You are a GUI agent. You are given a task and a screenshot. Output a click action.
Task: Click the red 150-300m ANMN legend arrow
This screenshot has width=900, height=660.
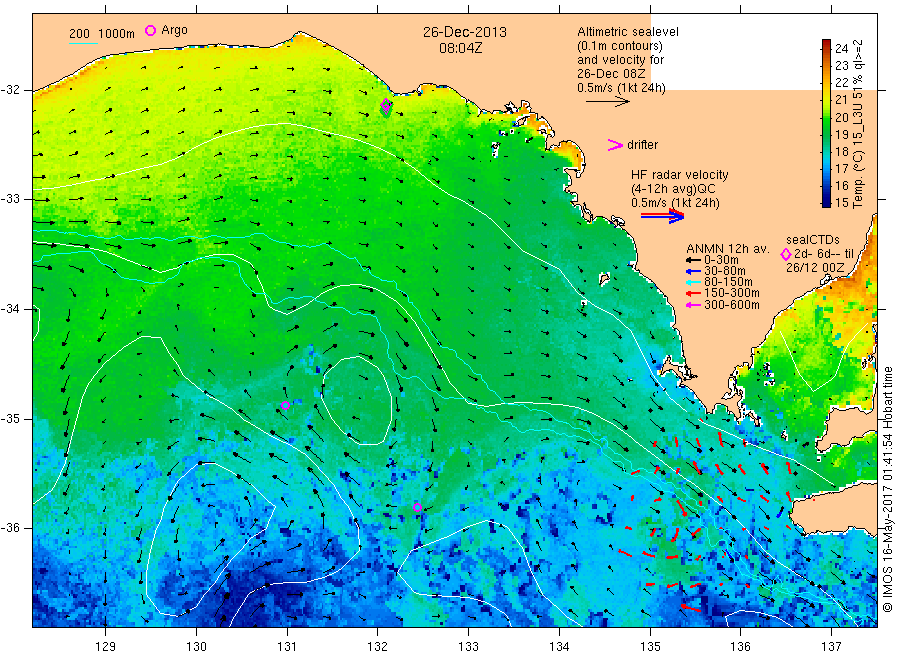(x=693, y=293)
